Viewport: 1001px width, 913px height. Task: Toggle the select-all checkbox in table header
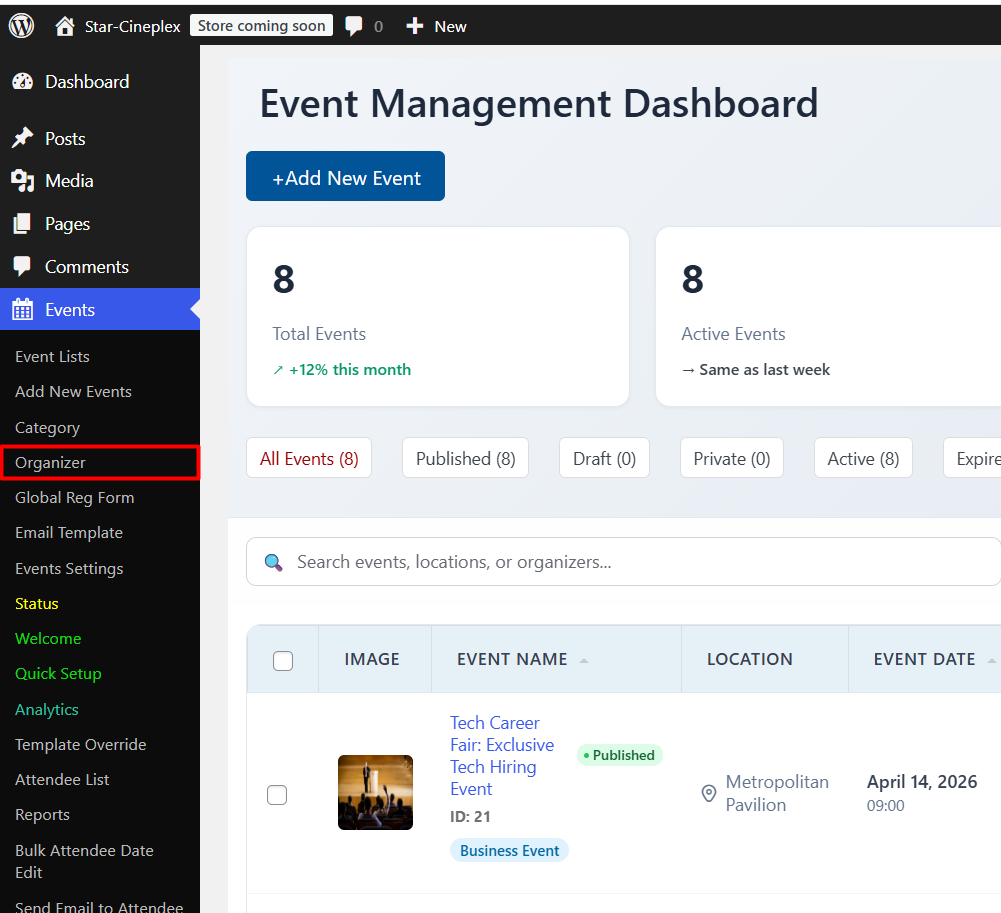point(283,660)
